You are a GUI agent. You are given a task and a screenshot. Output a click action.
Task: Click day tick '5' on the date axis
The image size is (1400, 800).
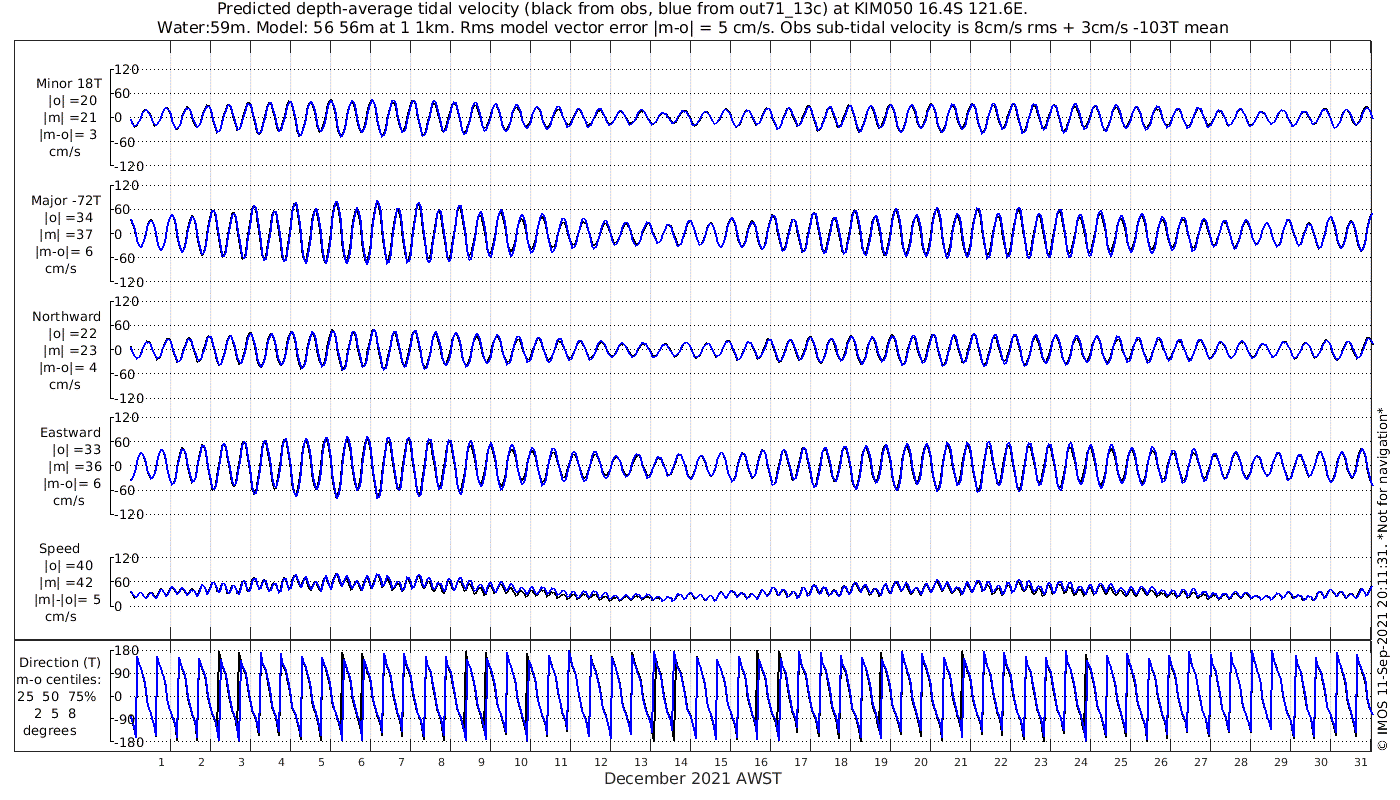tap(321, 762)
